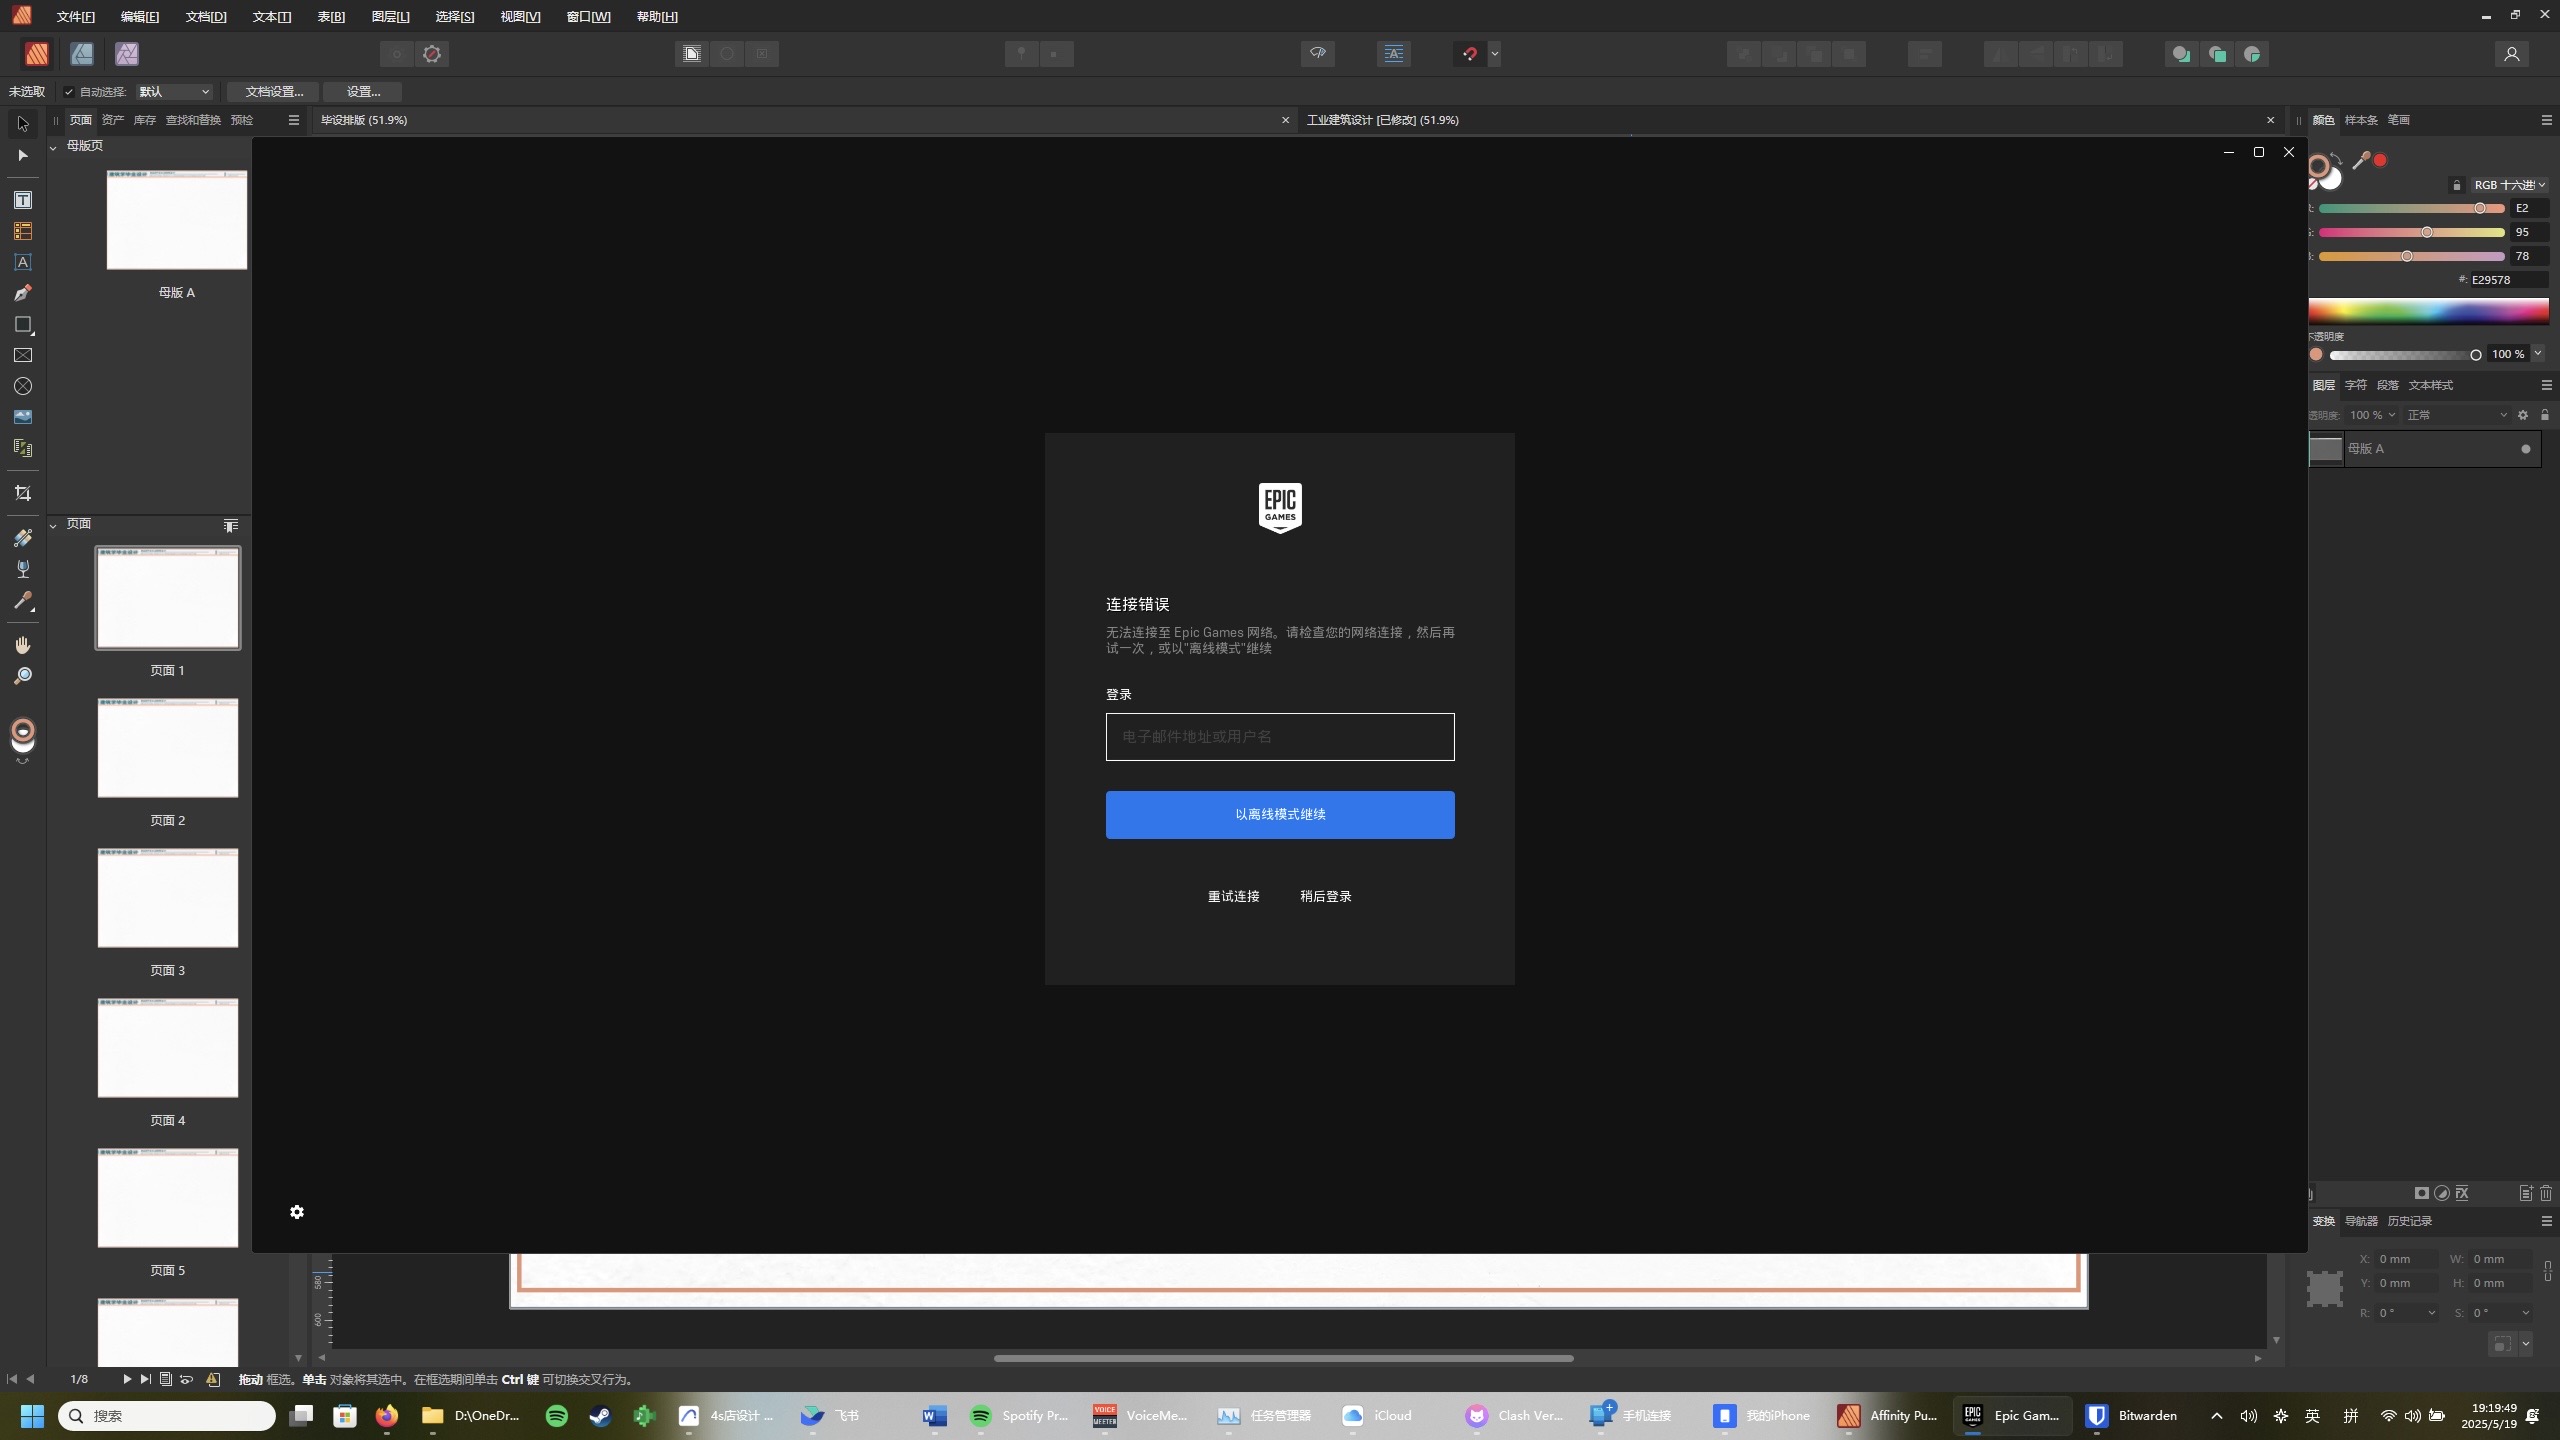Select the Move tool in Affinity toolbar
Image resolution: width=2560 pixels, height=1440 pixels.
pos(23,124)
